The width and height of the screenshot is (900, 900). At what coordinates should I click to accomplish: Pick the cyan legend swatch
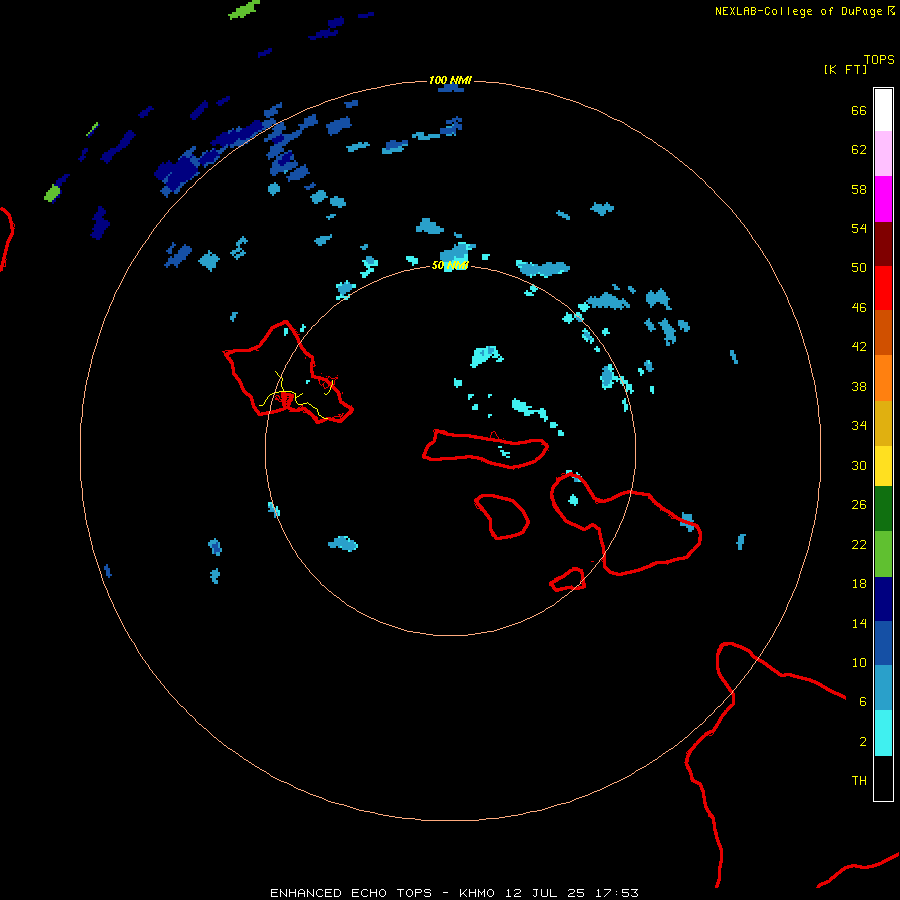[x=883, y=733]
